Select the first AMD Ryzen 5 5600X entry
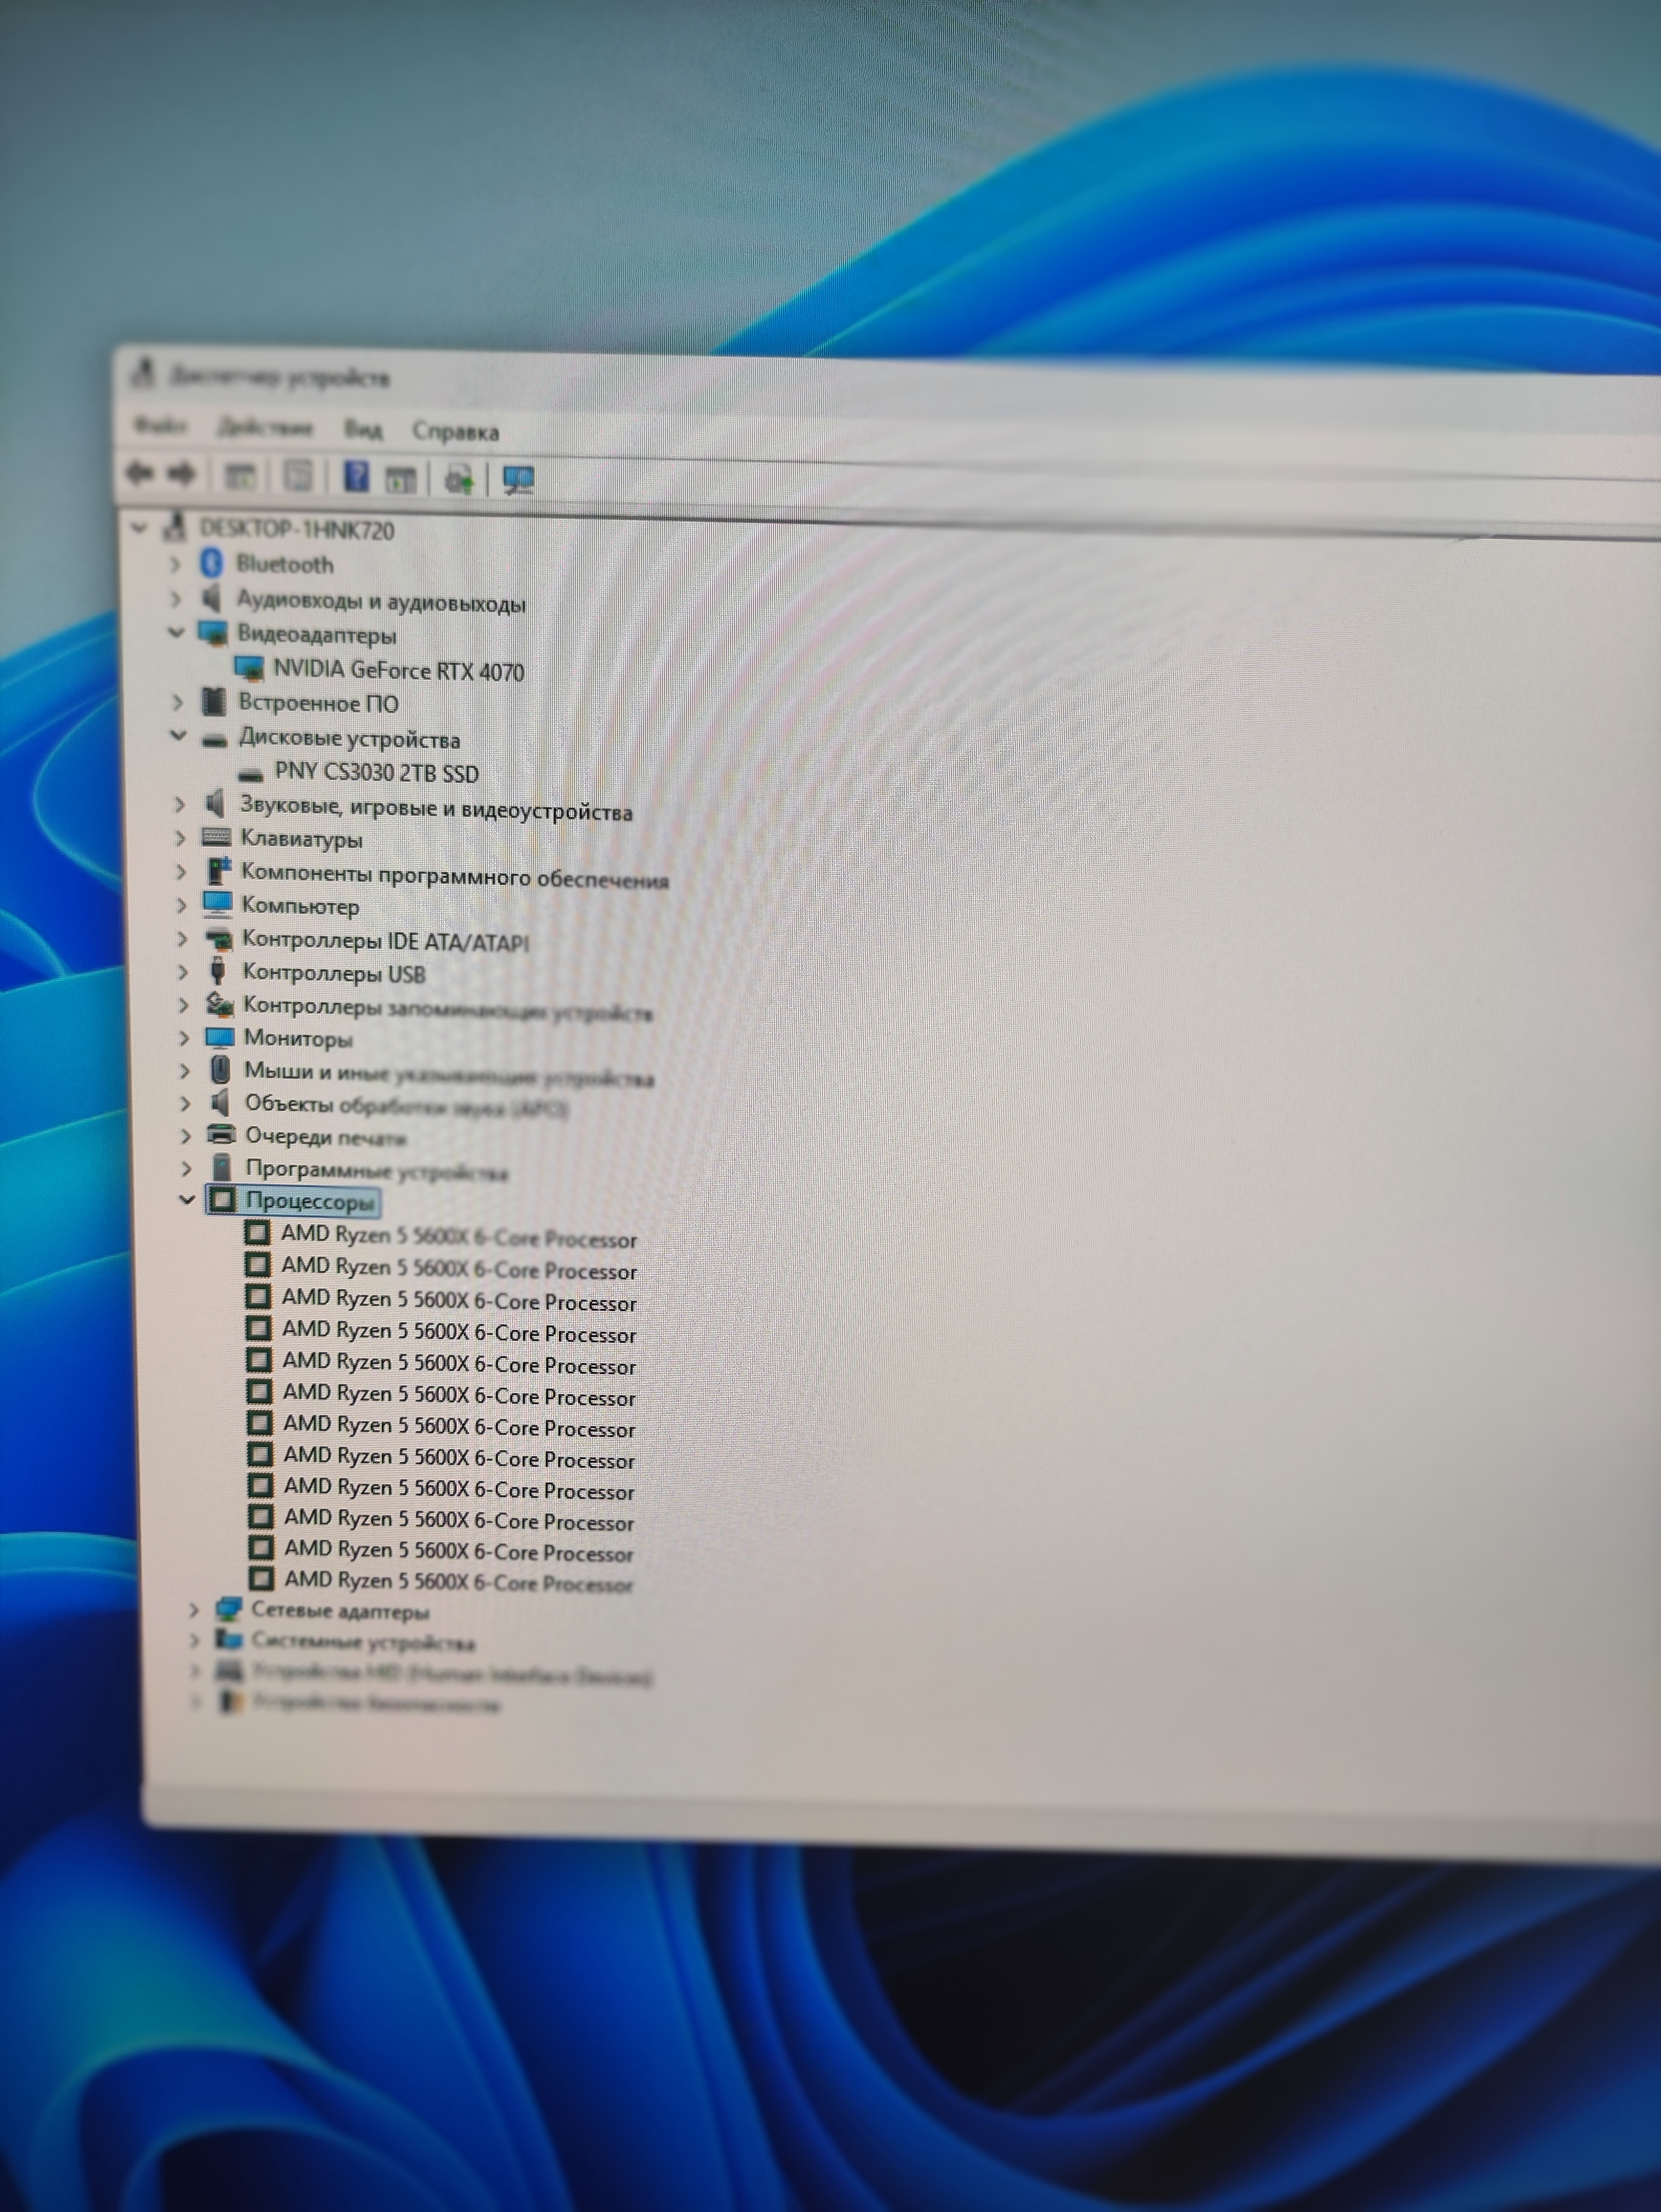Screen dimensions: 1661x2212 458,1238
